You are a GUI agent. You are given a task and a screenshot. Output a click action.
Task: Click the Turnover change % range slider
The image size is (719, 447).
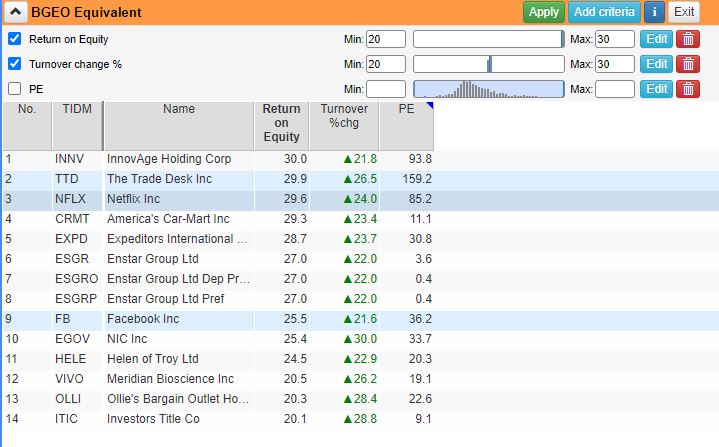tap(489, 64)
